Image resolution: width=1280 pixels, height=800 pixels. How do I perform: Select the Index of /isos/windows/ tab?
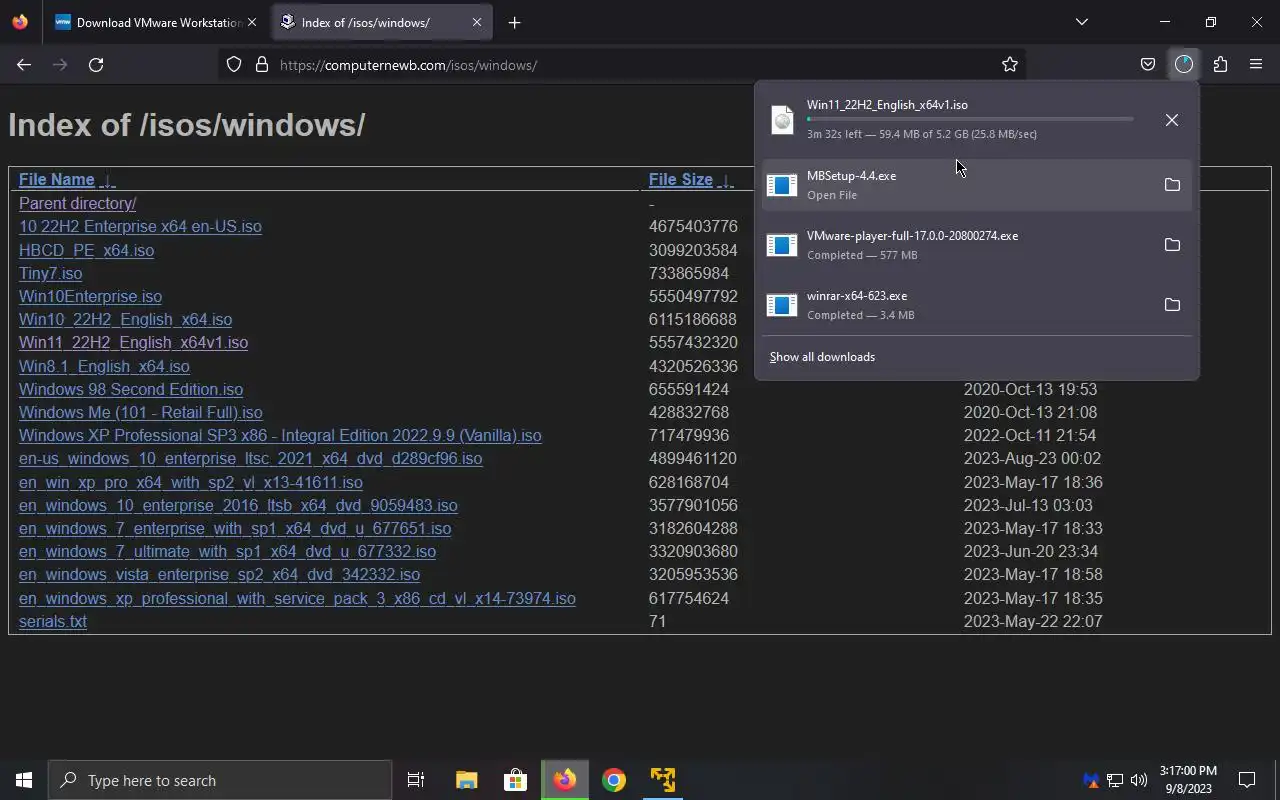pos(382,22)
